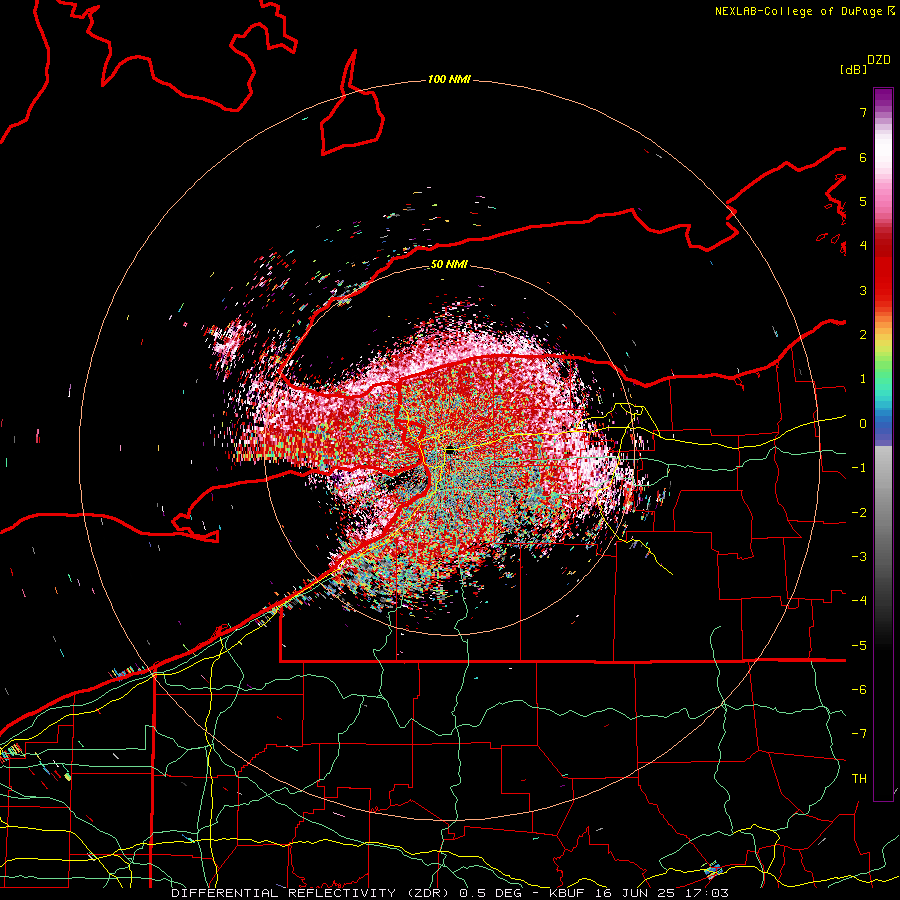This screenshot has width=900, height=900.
Task: Select the -5 dB scale tick label
Action: [x=859, y=646]
